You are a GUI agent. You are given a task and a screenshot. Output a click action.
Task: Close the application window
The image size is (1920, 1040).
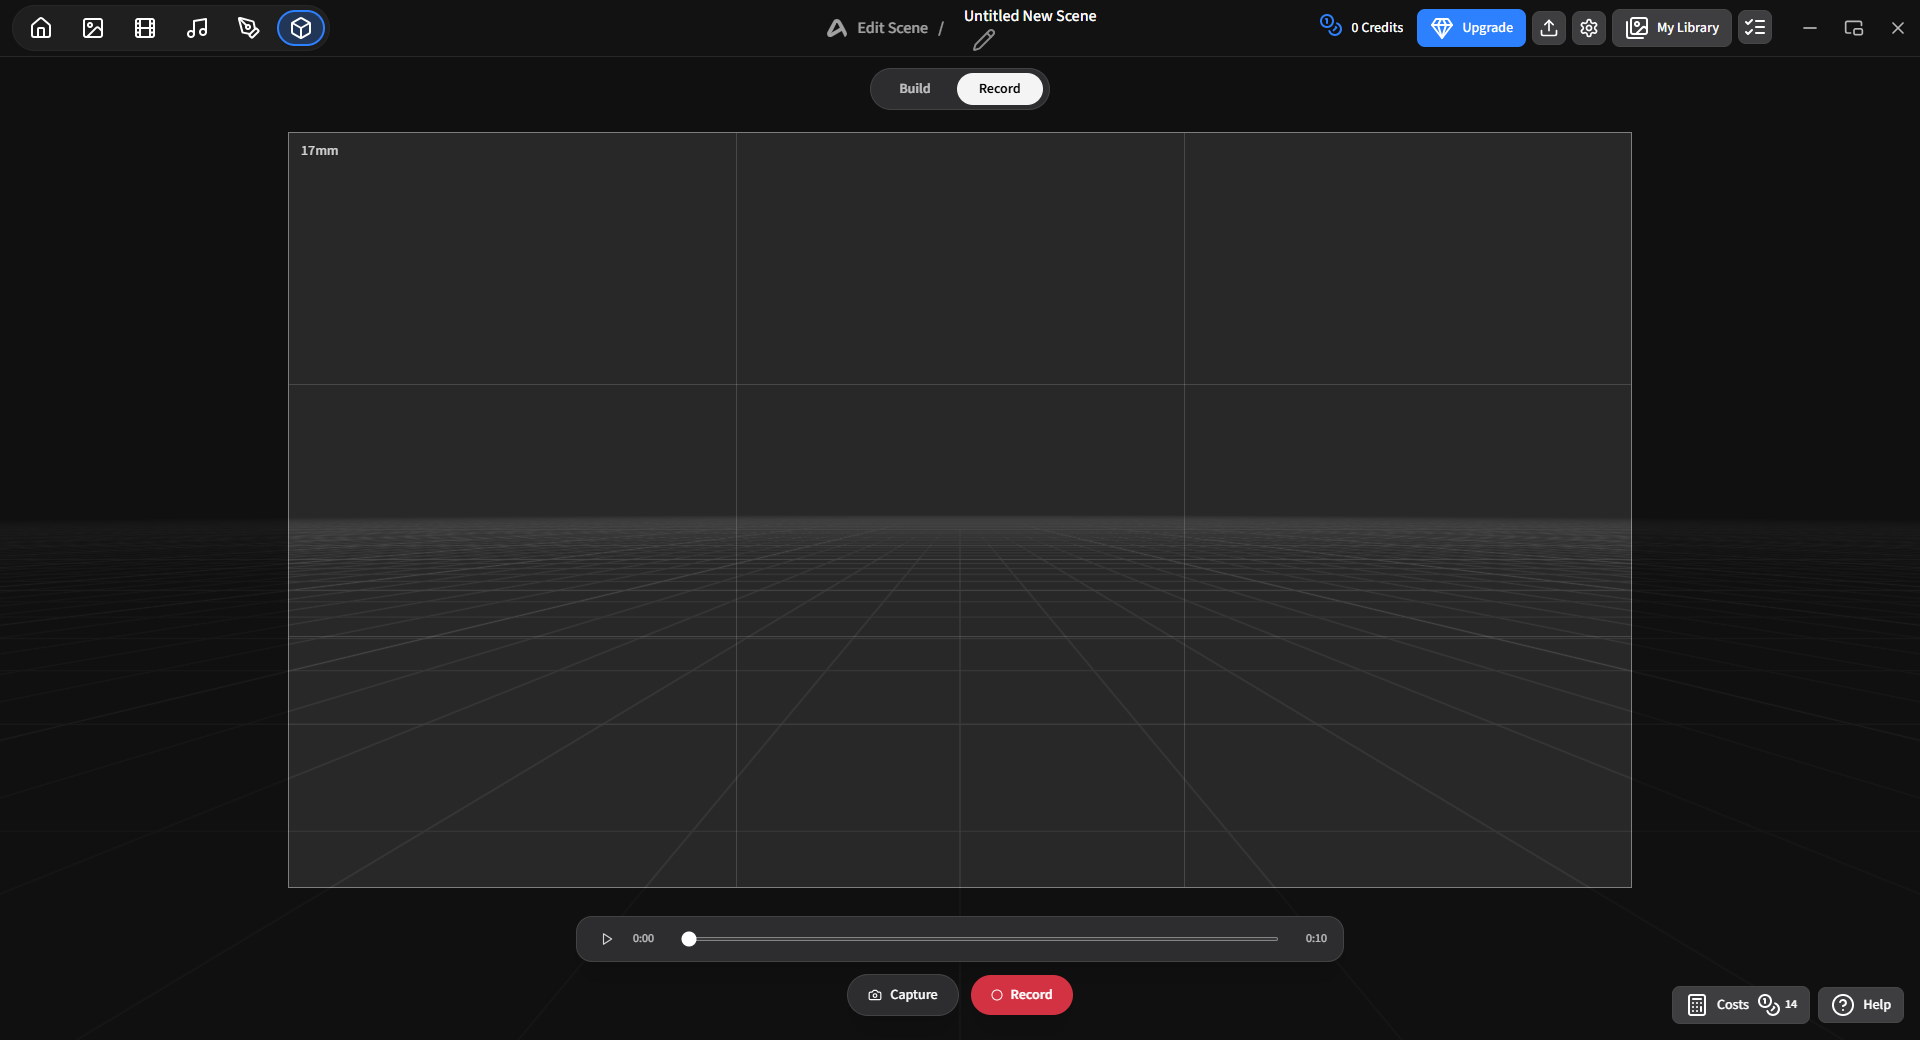point(1898,28)
